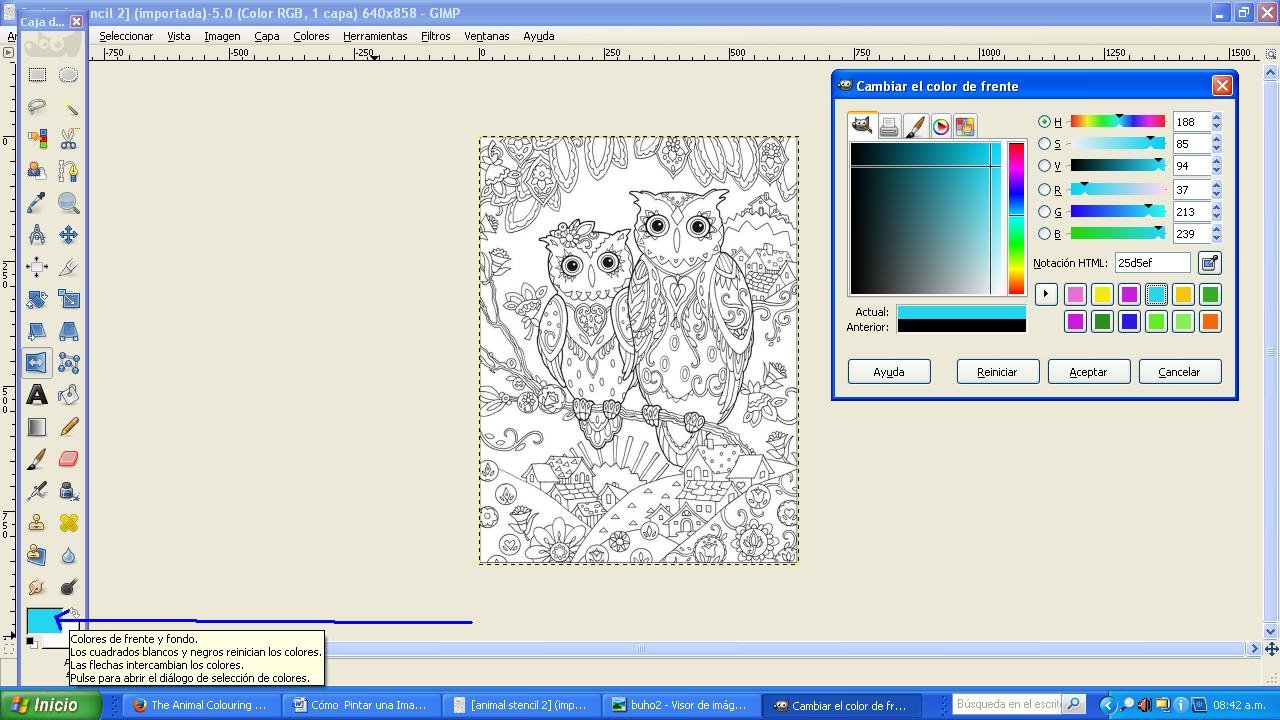This screenshot has width=1280, height=720.
Task: Select the Scissors Select tool
Action: click(68, 139)
